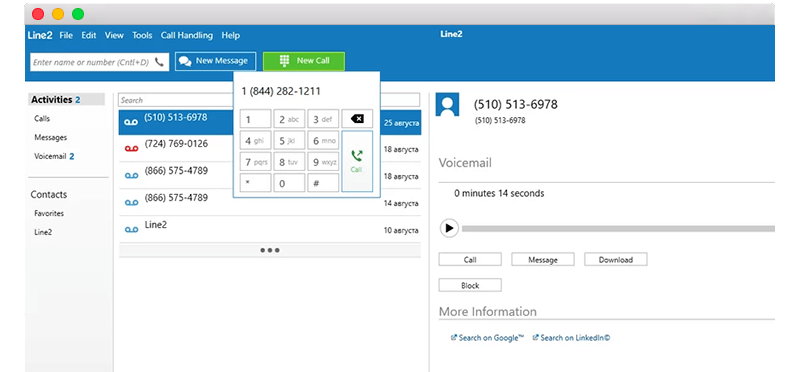Click 0 on the dial pad

289,183
